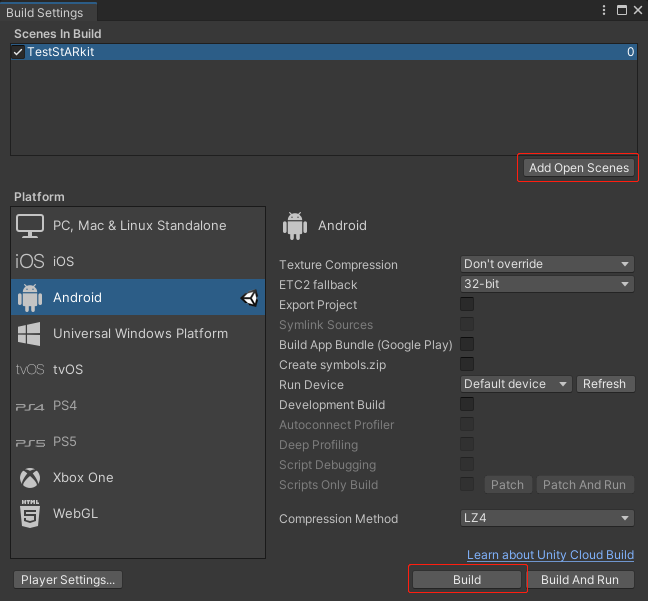Select the tvOS platform icon

click(x=30, y=369)
